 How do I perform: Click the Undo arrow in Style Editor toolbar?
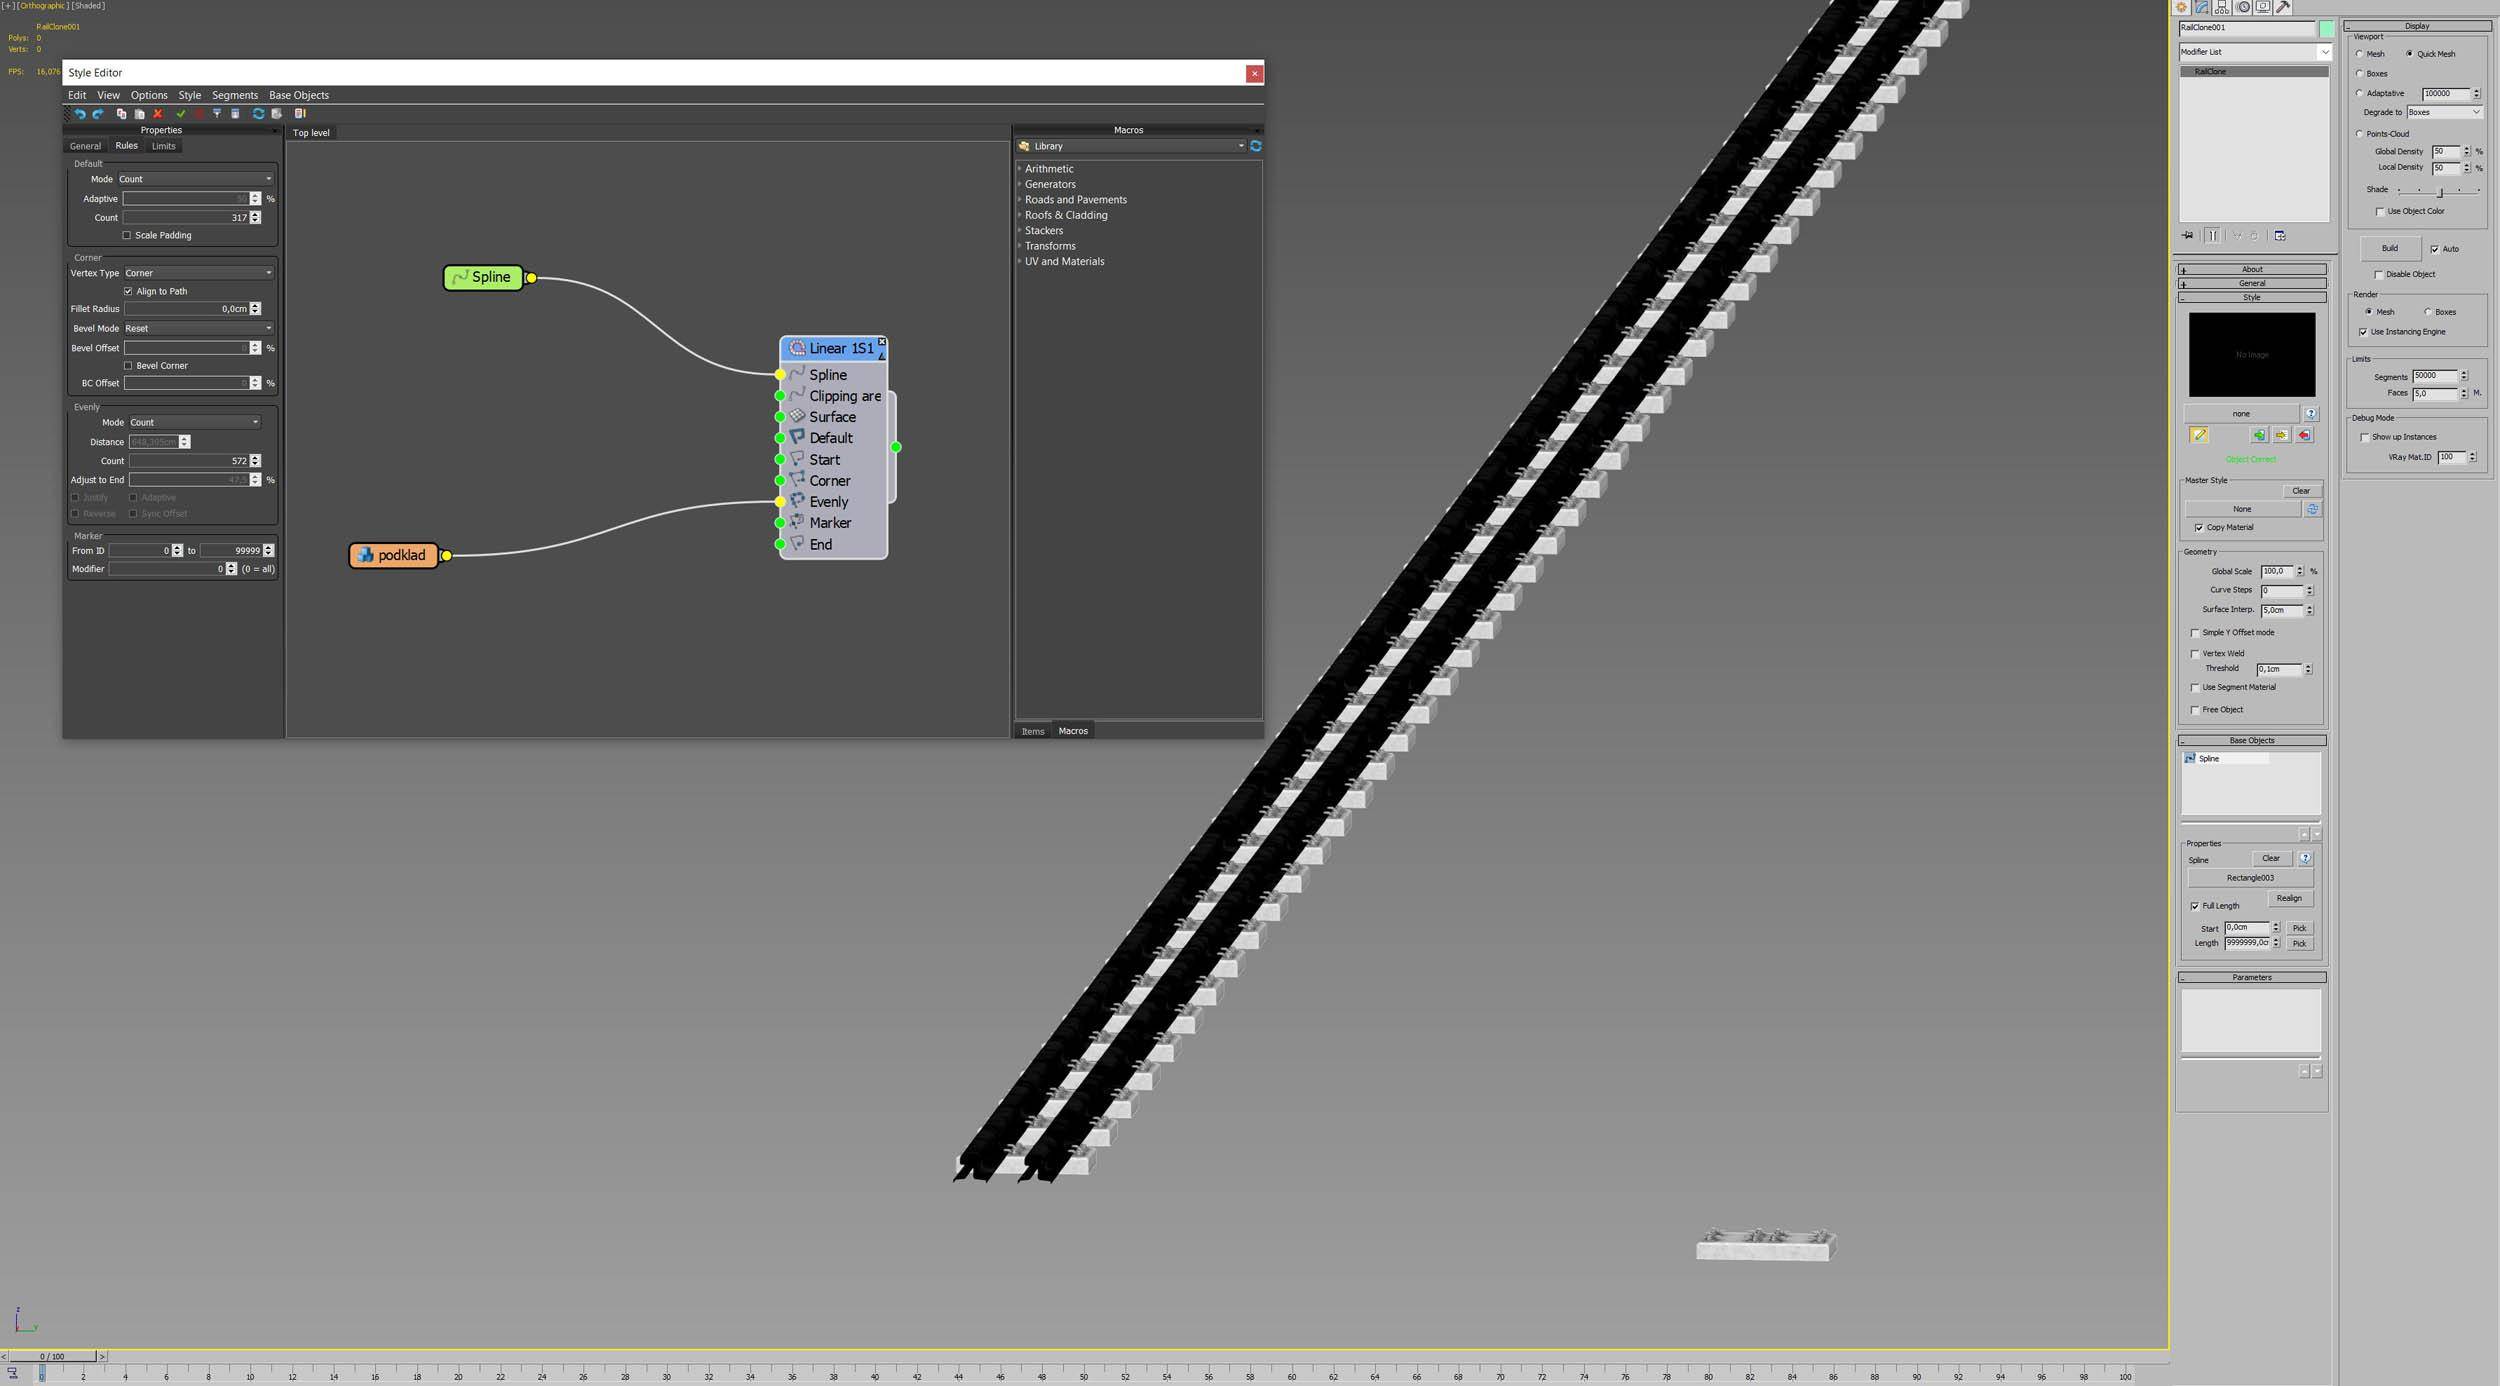80,114
